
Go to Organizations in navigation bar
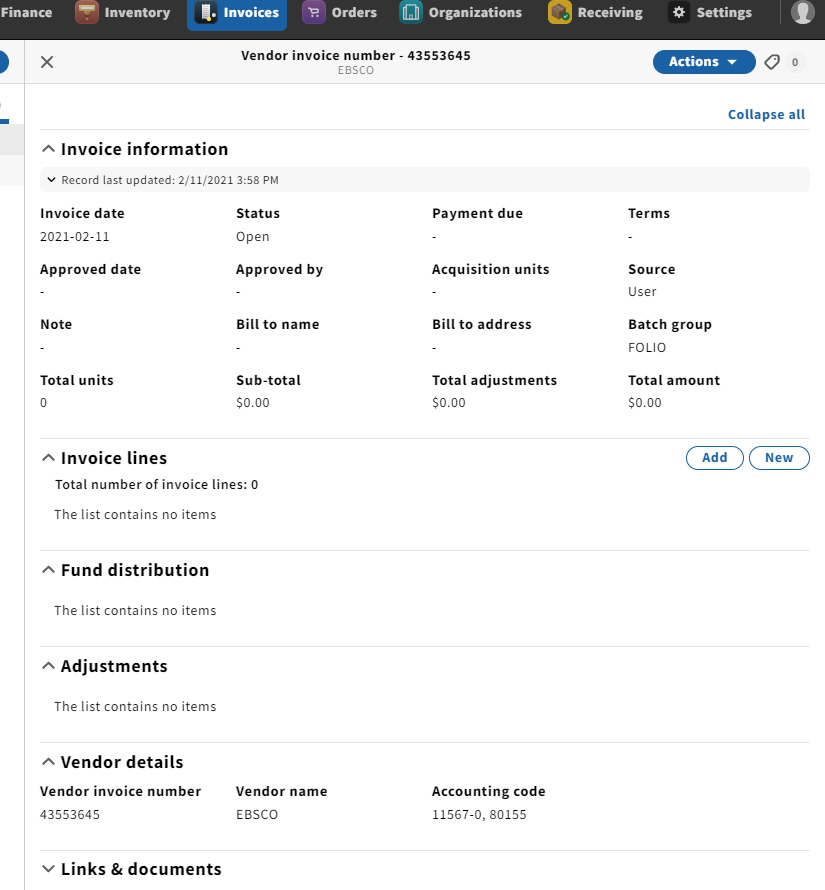point(475,12)
